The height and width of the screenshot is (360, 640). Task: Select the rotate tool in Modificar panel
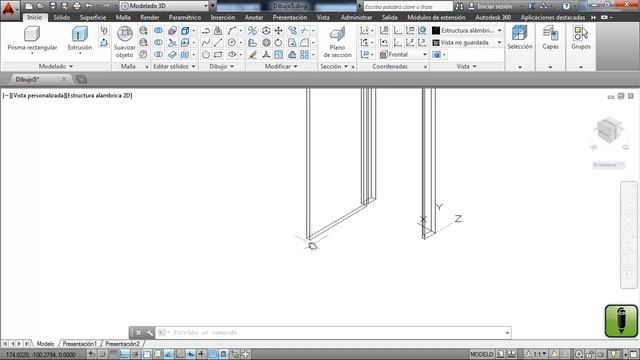279,42
